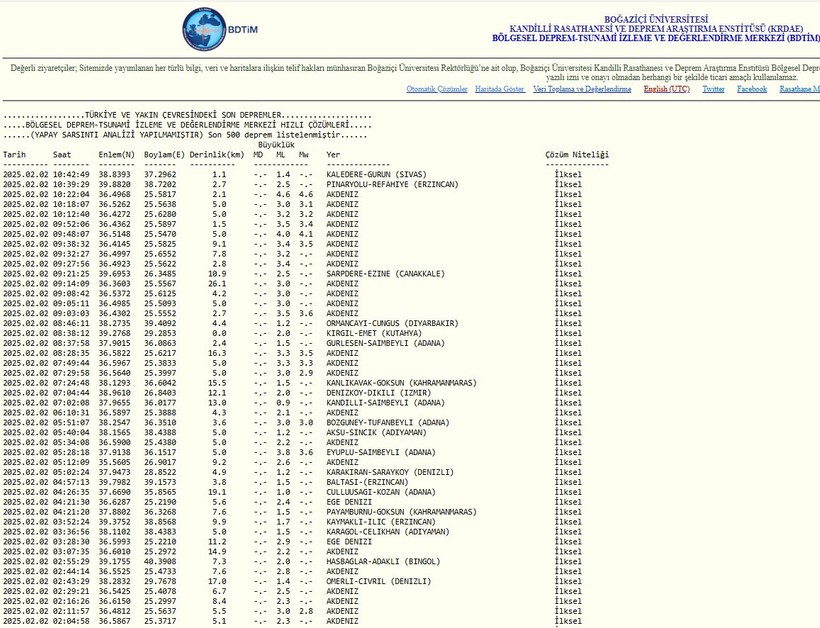Viewport: 820px width, 628px height.
Task: Select the KALEDERE-GURUN (SIVAS) location text
Action: (377, 175)
